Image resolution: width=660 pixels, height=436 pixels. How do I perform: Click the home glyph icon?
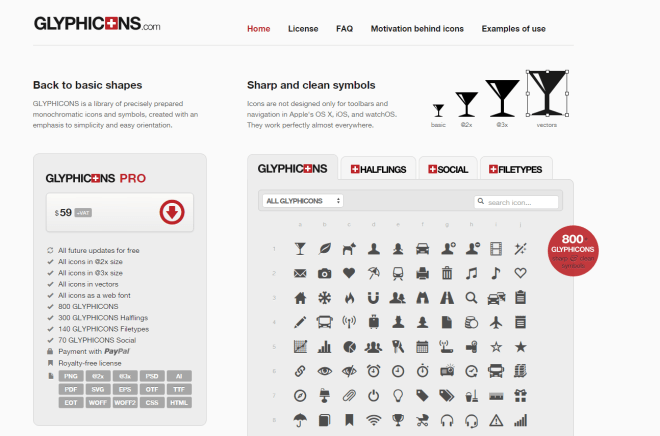pos(299,297)
